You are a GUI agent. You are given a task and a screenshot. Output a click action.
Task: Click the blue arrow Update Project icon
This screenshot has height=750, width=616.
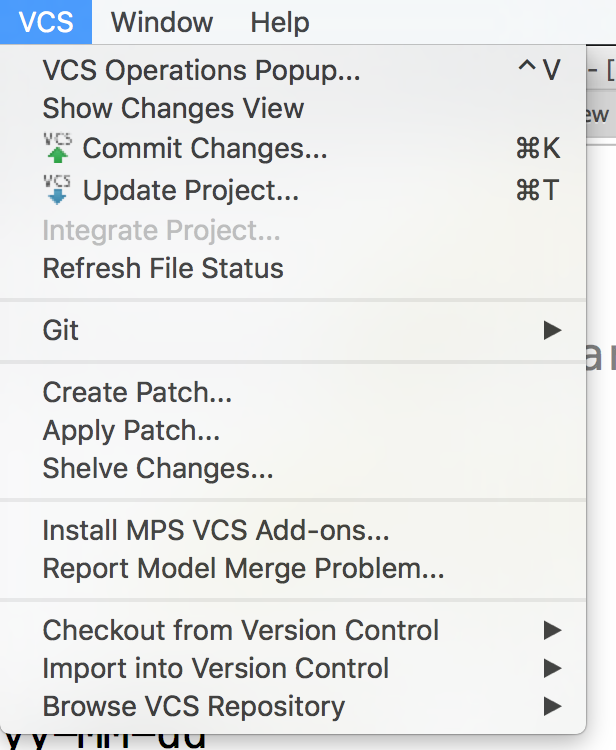click(x=58, y=189)
